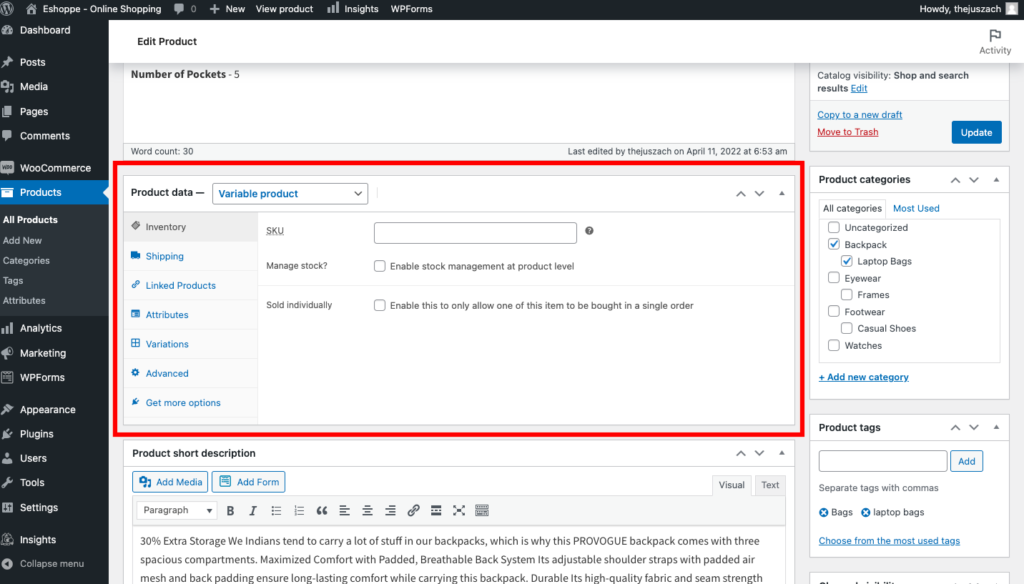Apply bold formatting in short description editor
The width and height of the screenshot is (1024, 584).
click(230, 510)
